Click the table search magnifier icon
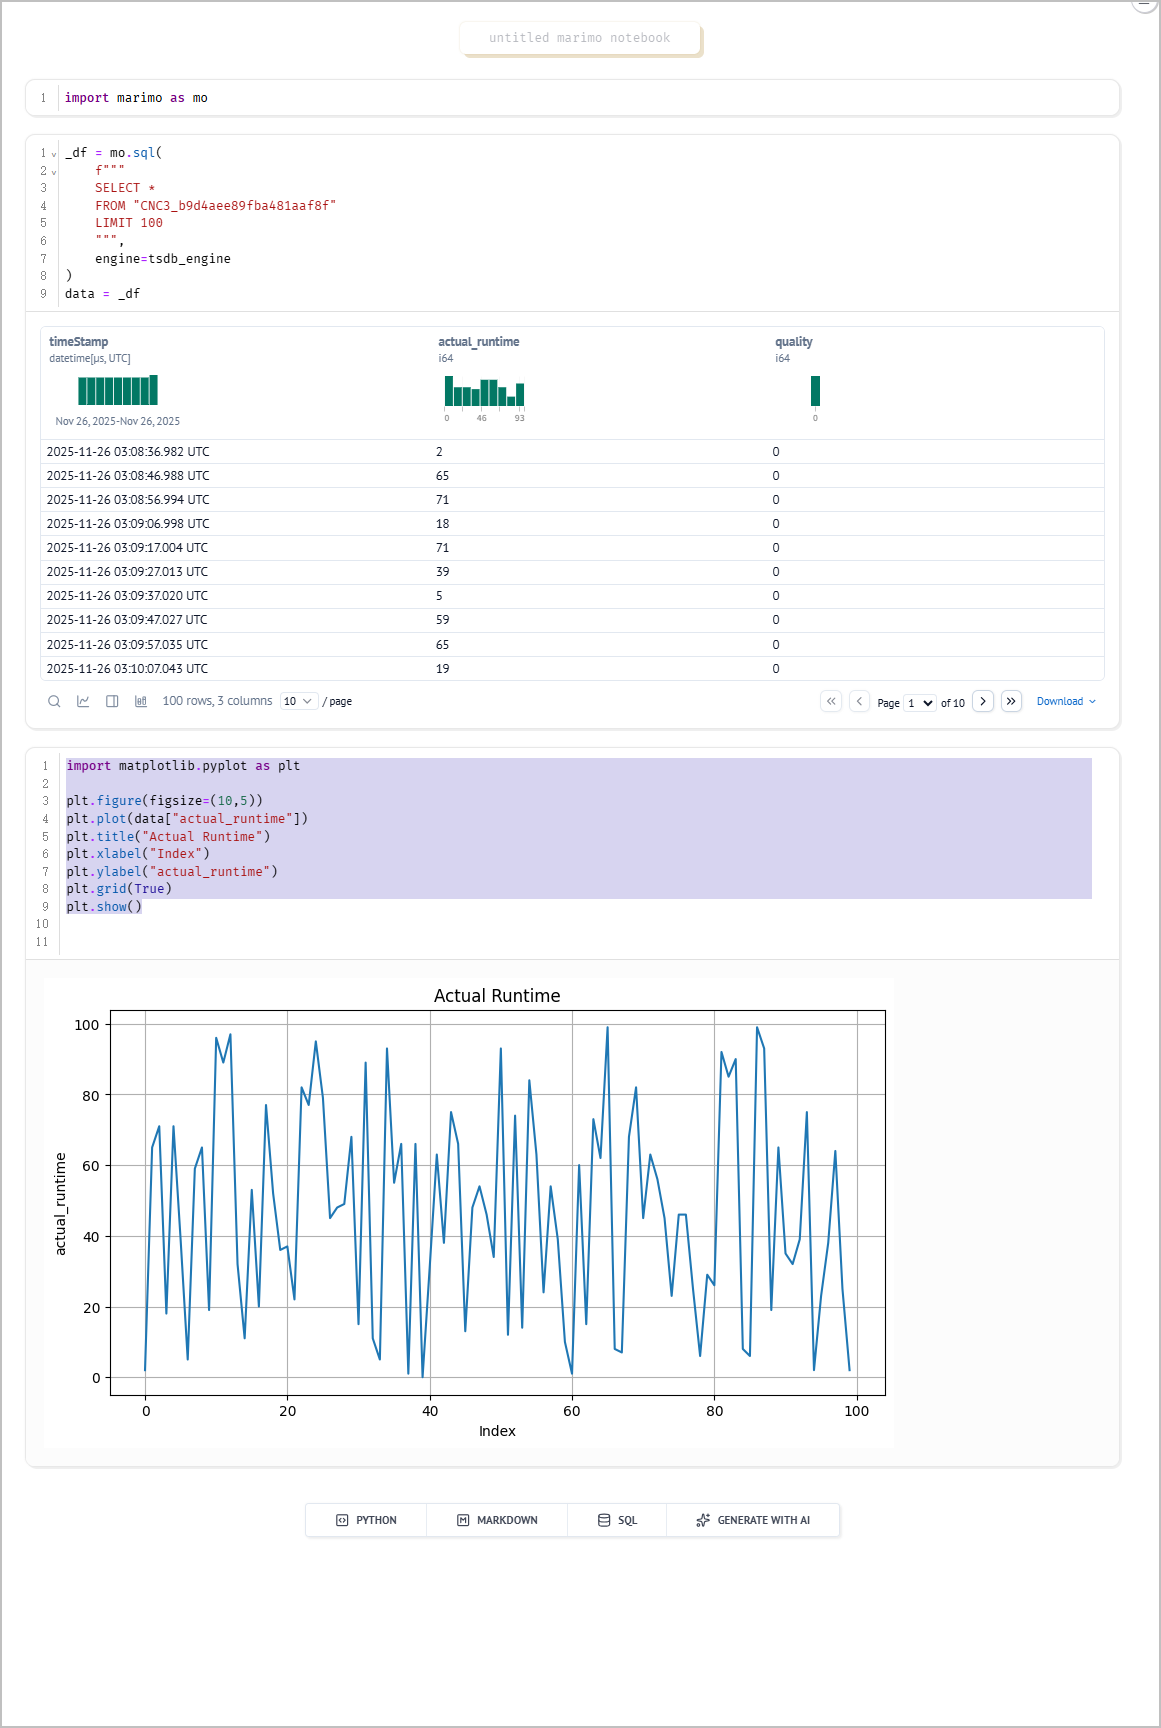Viewport: 1161px width, 1728px height. pos(54,701)
